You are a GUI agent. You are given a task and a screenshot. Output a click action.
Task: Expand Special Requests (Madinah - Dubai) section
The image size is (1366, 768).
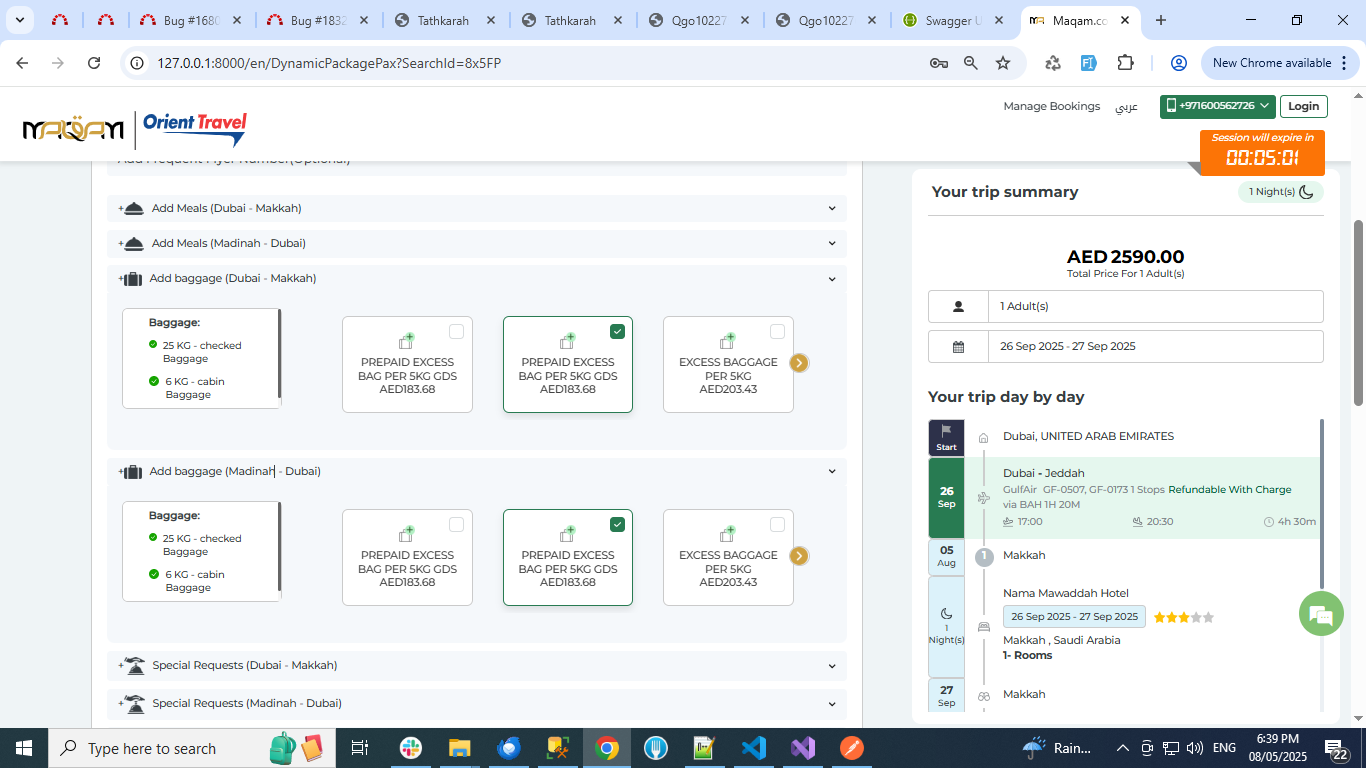pyautogui.click(x=476, y=703)
